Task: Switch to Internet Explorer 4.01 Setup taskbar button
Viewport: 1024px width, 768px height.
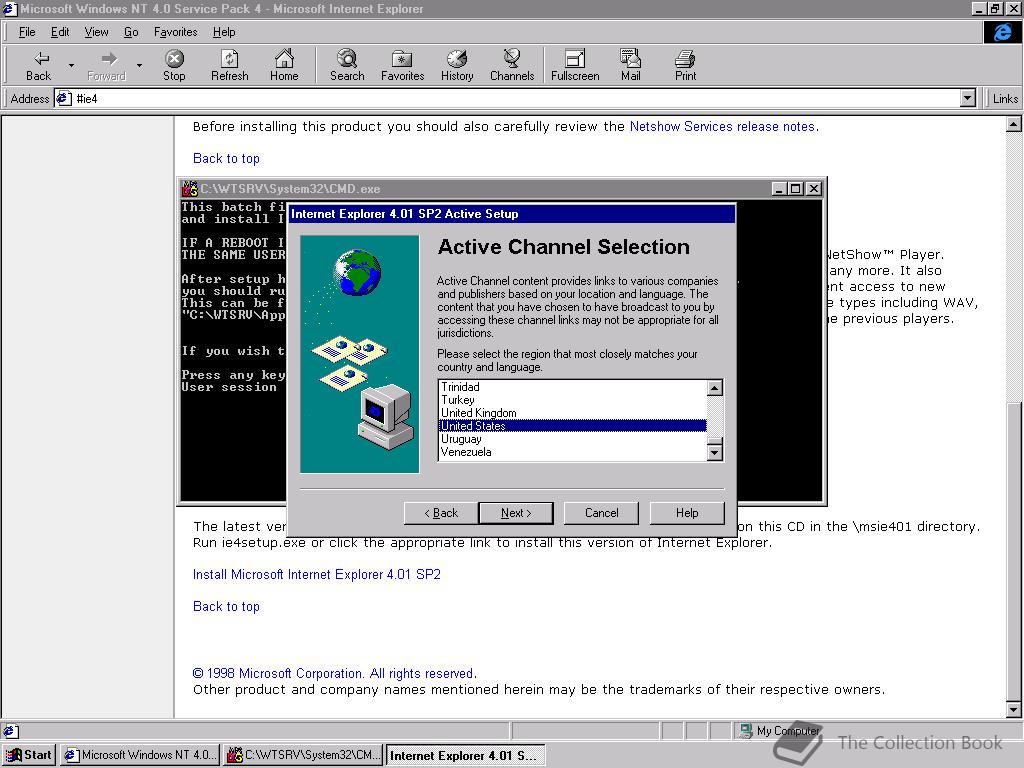Action: tap(466, 755)
